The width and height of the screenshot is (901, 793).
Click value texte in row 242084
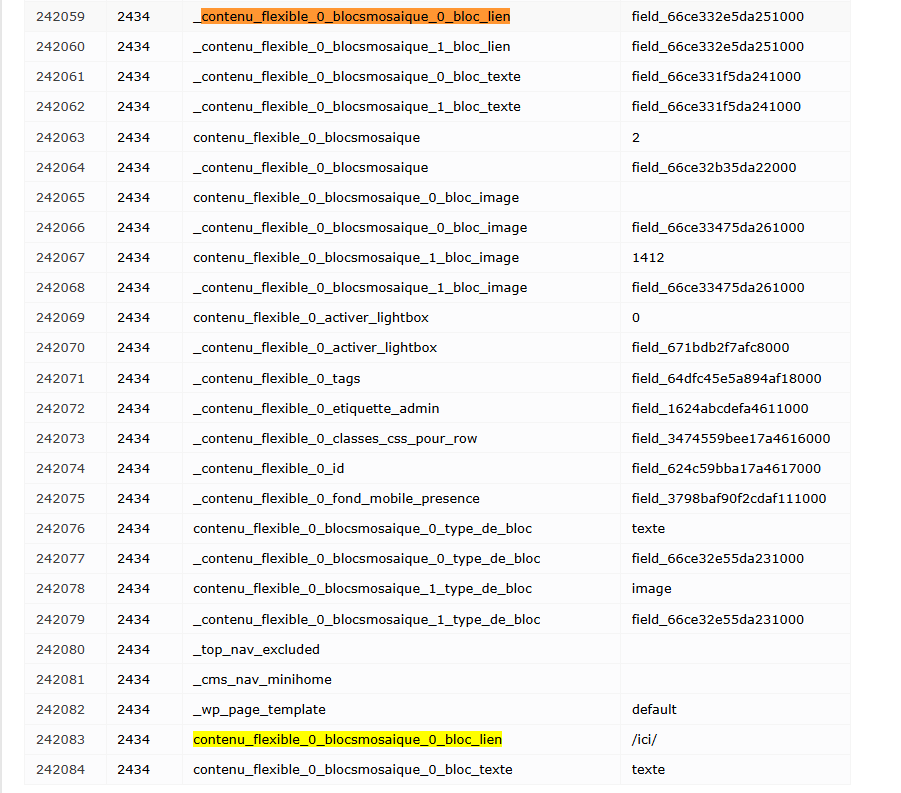point(648,769)
